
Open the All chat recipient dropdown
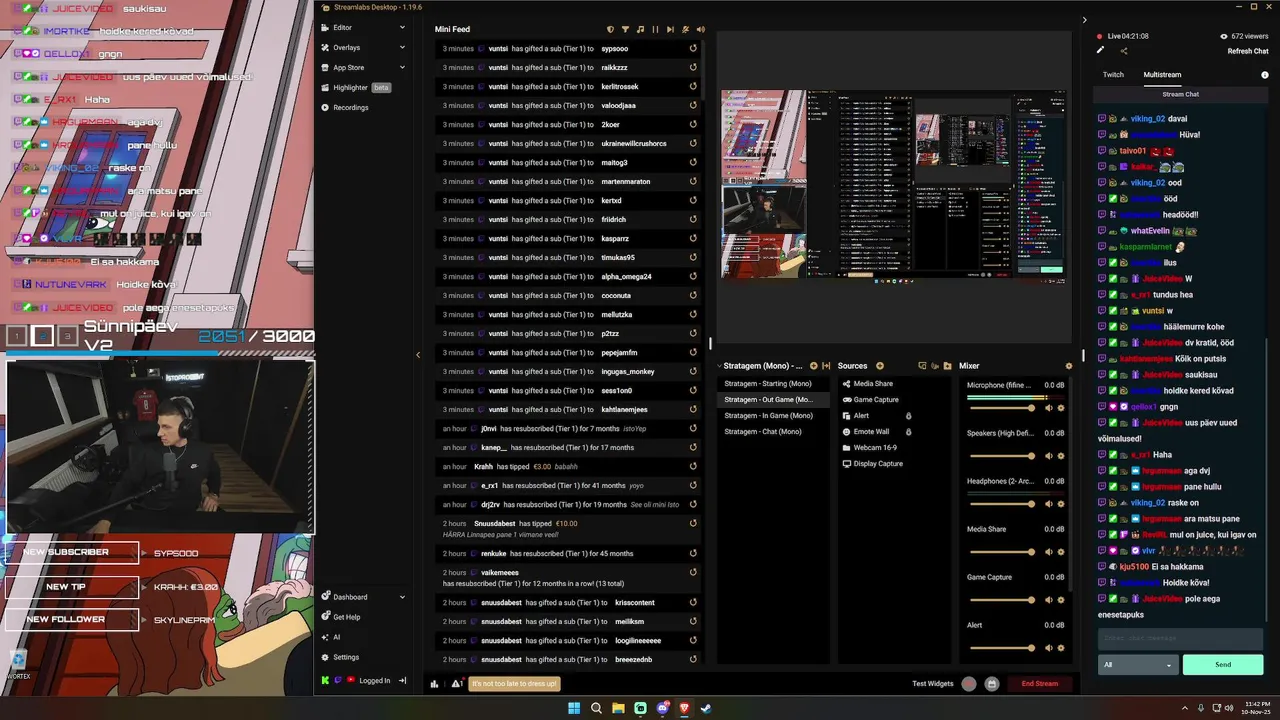(1137, 664)
